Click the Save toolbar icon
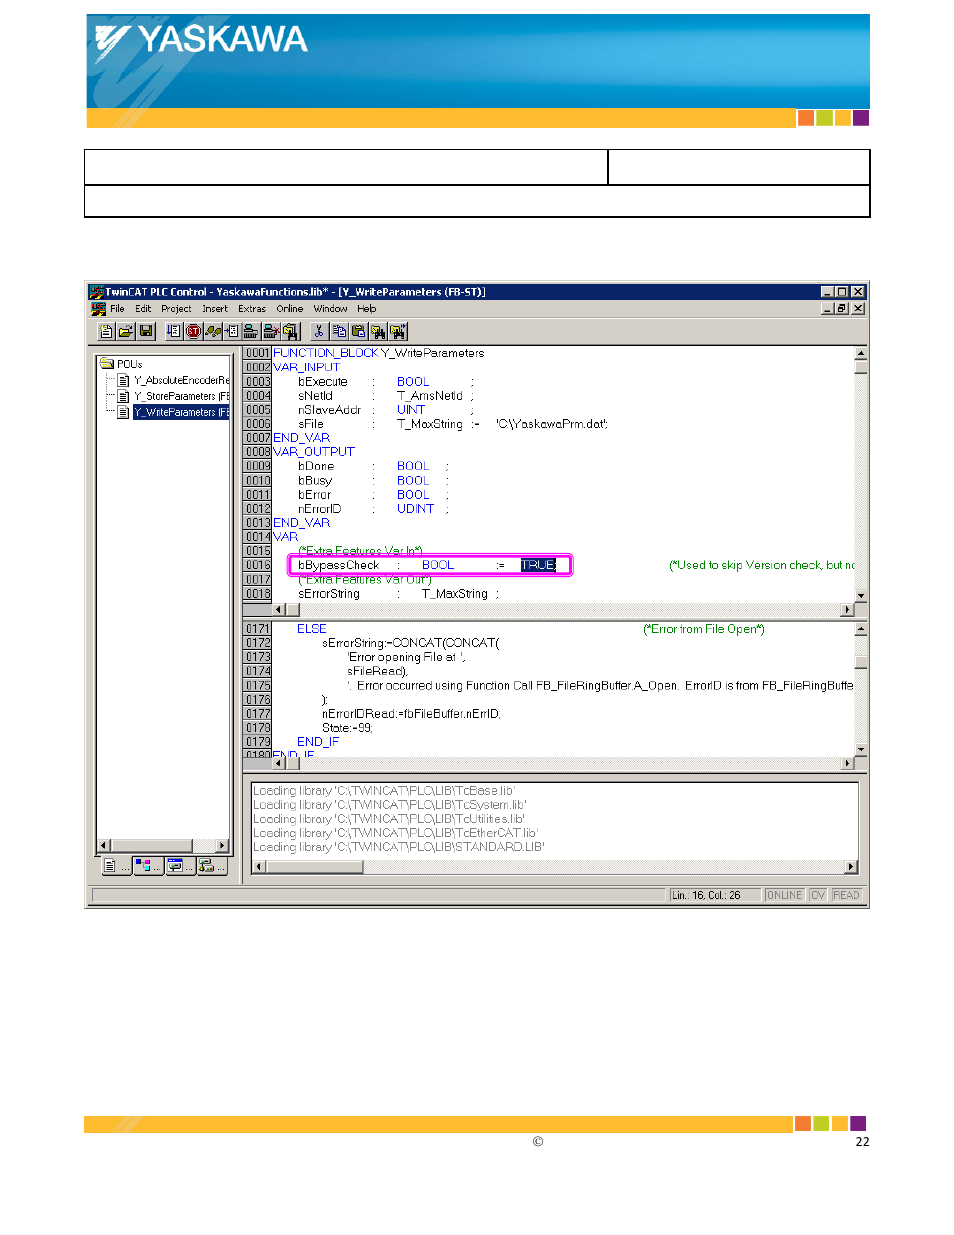This screenshot has width=954, height=1235. (x=146, y=331)
